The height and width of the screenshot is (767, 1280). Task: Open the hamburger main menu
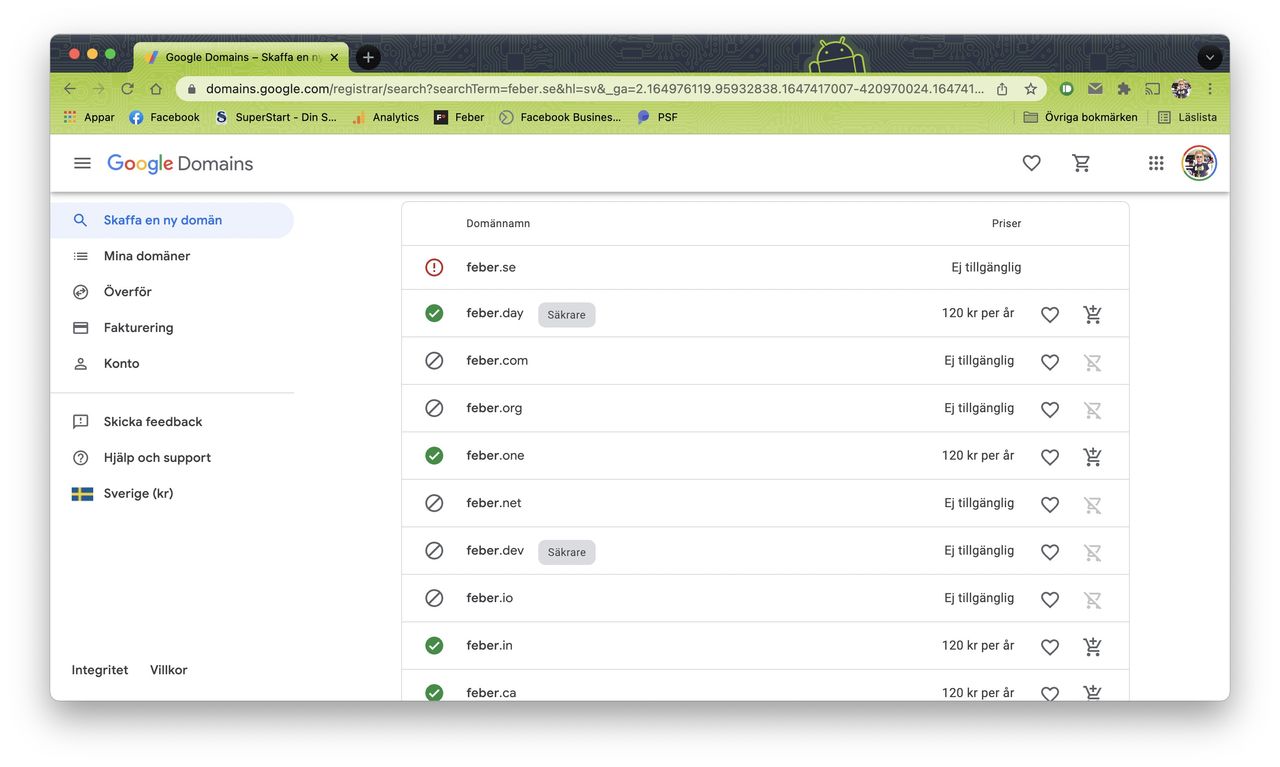coord(82,163)
